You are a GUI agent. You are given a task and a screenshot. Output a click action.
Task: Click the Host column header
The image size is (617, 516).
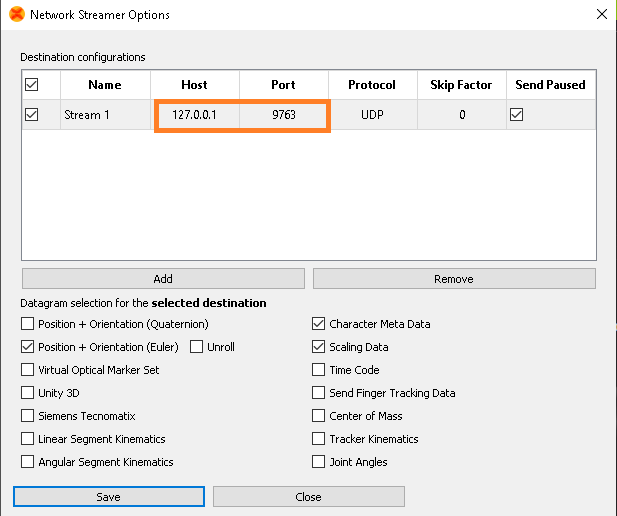click(195, 85)
